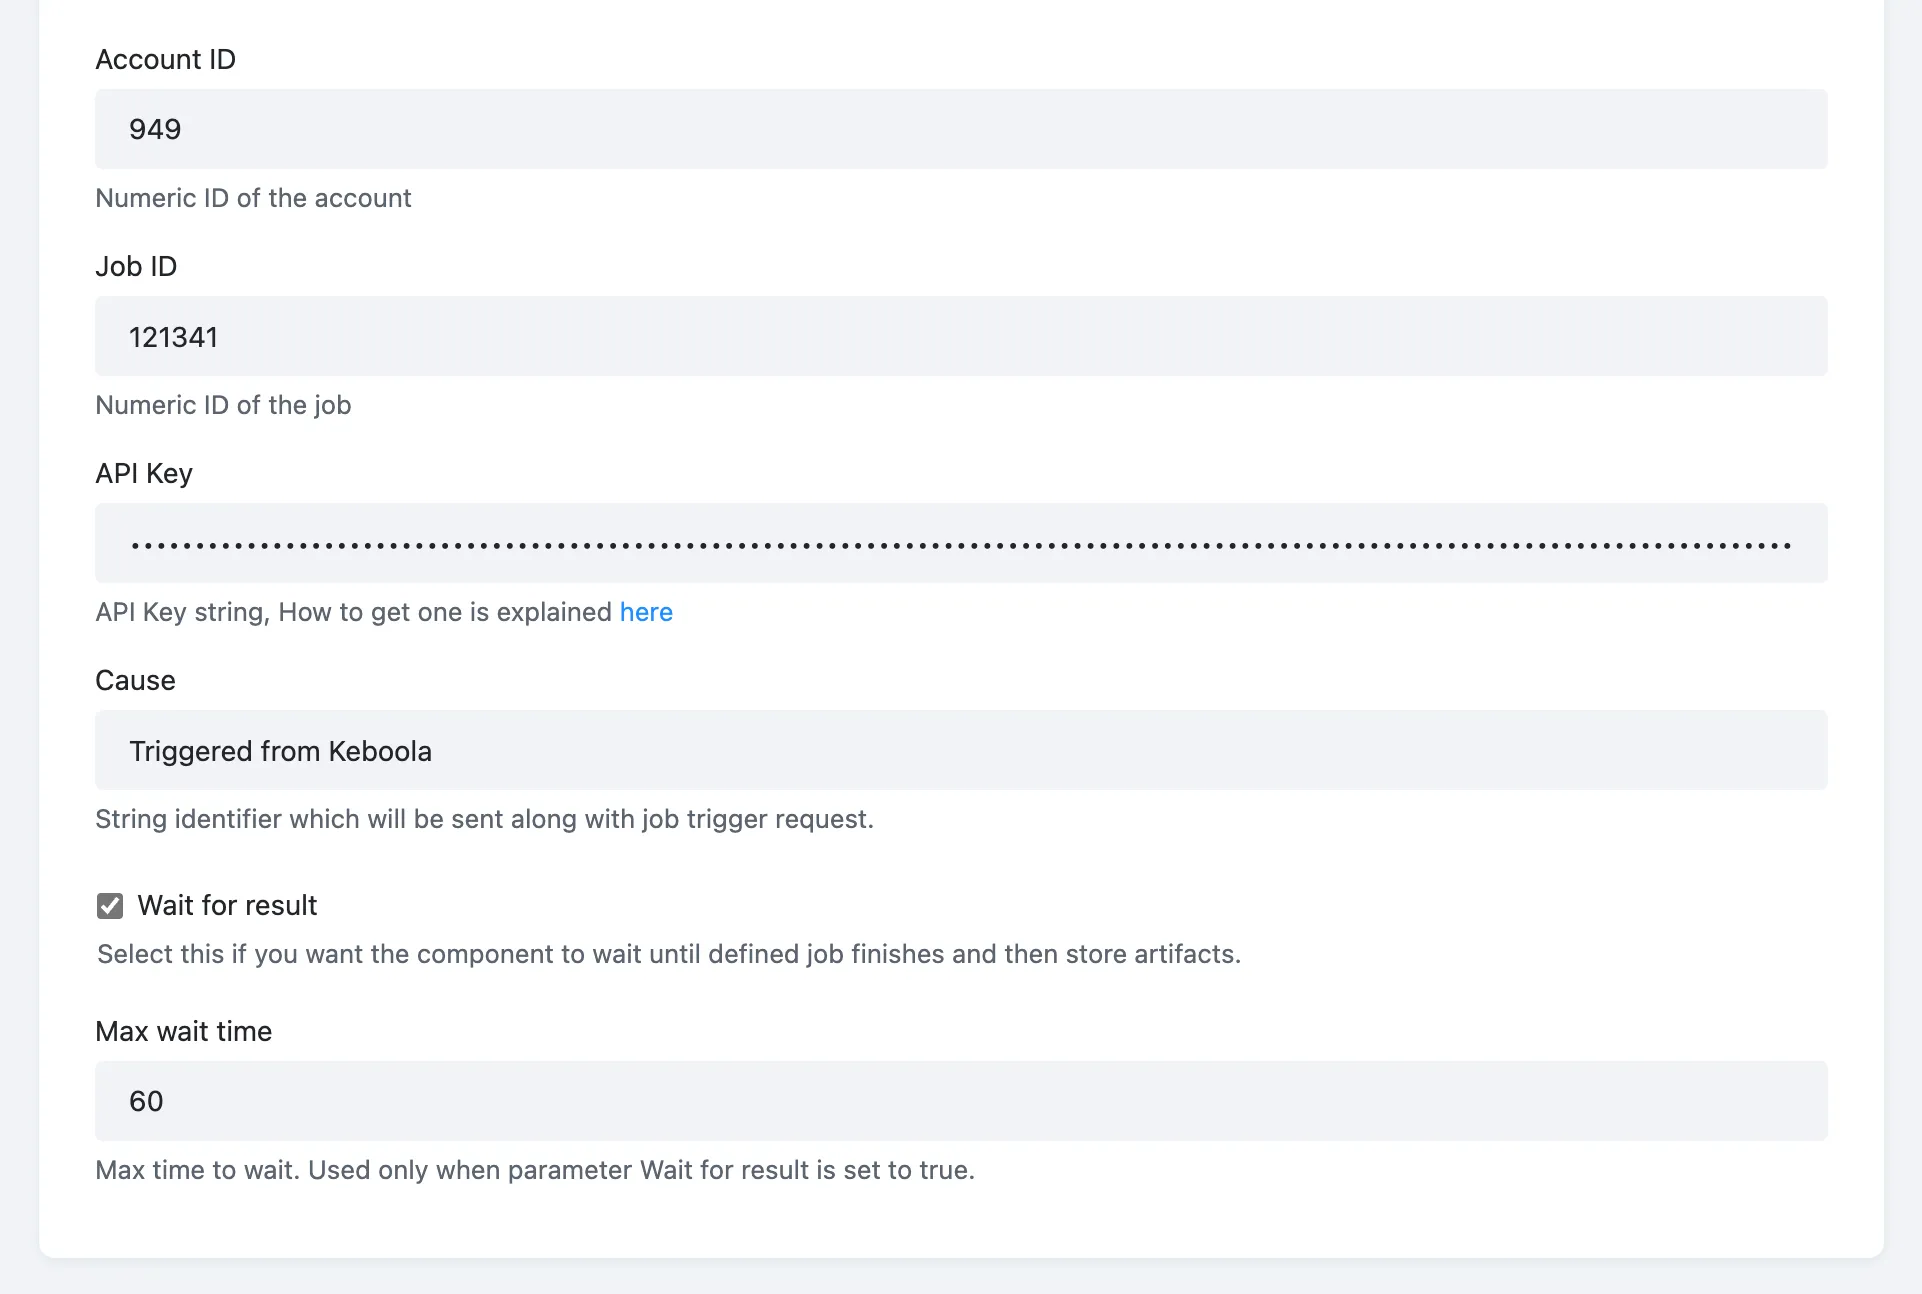This screenshot has height=1294, width=1922.
Task: Toggle the Wait for result checkbox
Action: click(110, 906)
